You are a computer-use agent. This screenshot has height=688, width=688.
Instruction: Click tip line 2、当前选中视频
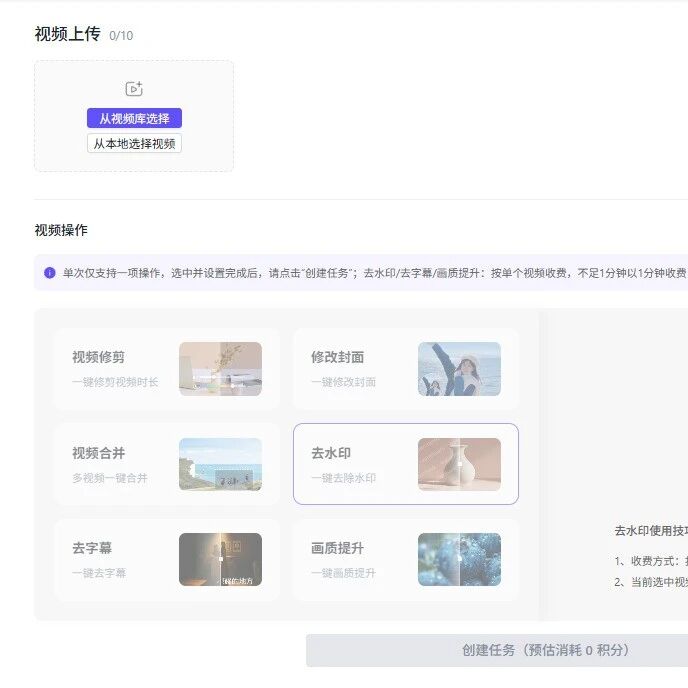[651, 582]
